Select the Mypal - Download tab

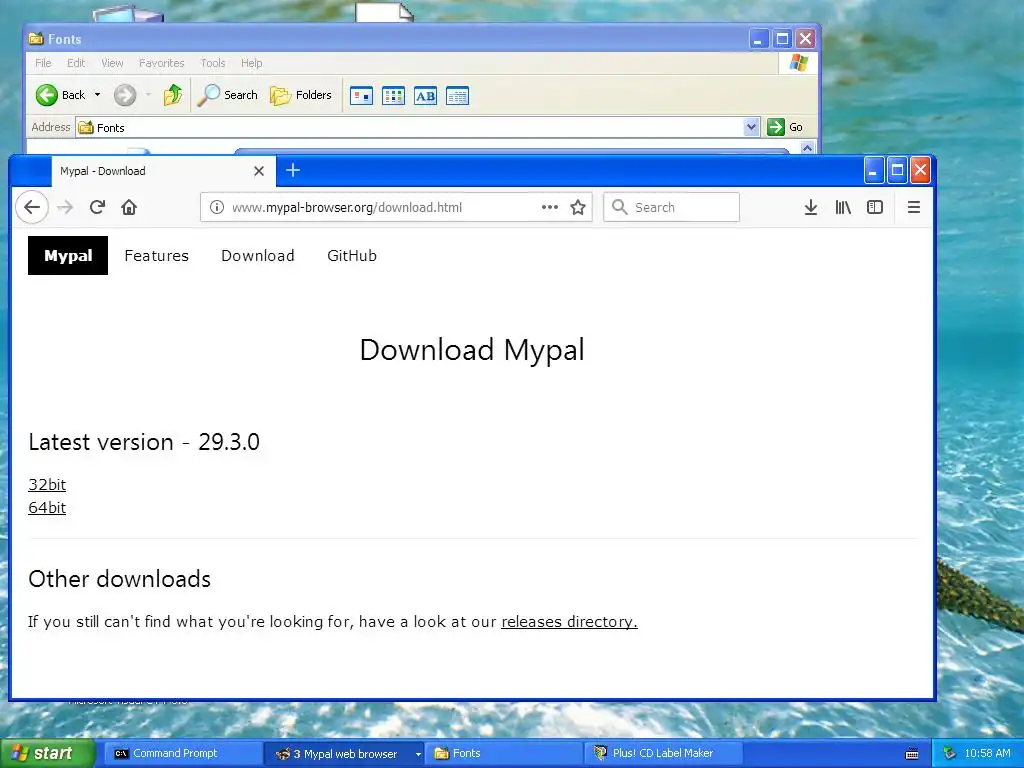[163, 171]
